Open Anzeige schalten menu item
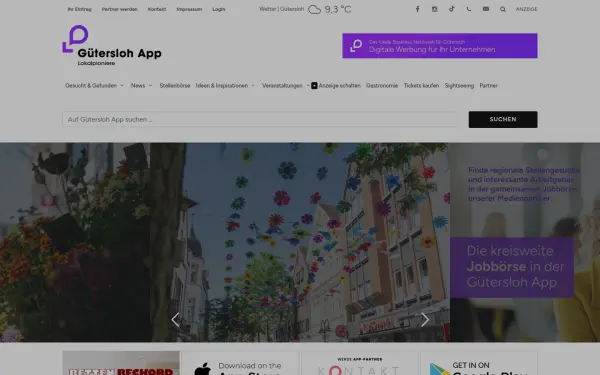Screen dimensions: 600x375 339,85
